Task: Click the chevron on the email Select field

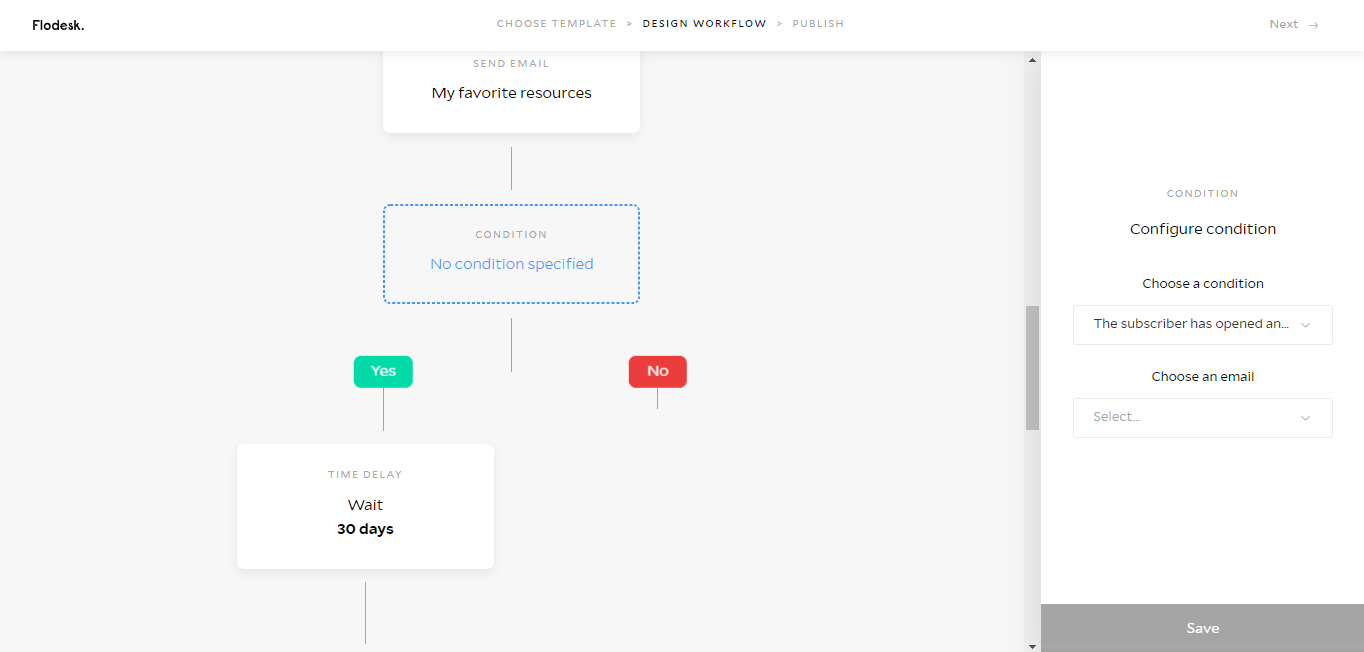Action: tap(1305, 417)
